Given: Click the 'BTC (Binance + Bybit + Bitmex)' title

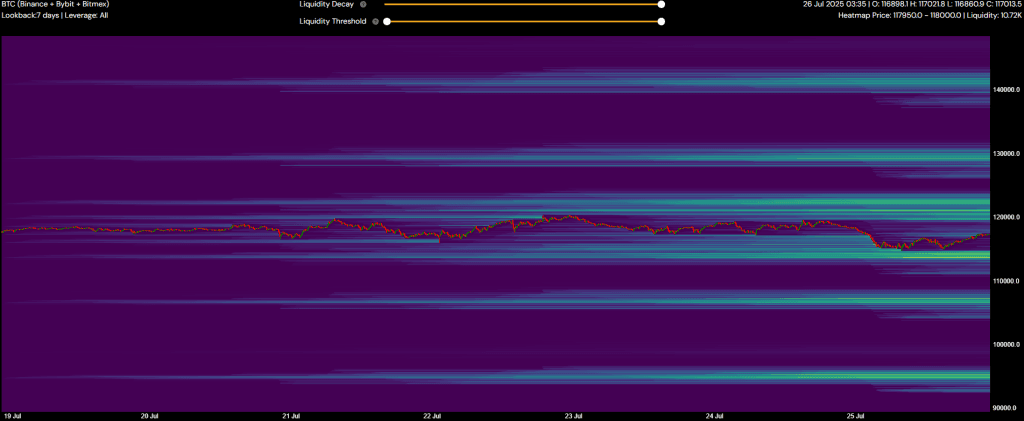Looking at the screenshot, I should pos(56,4).
